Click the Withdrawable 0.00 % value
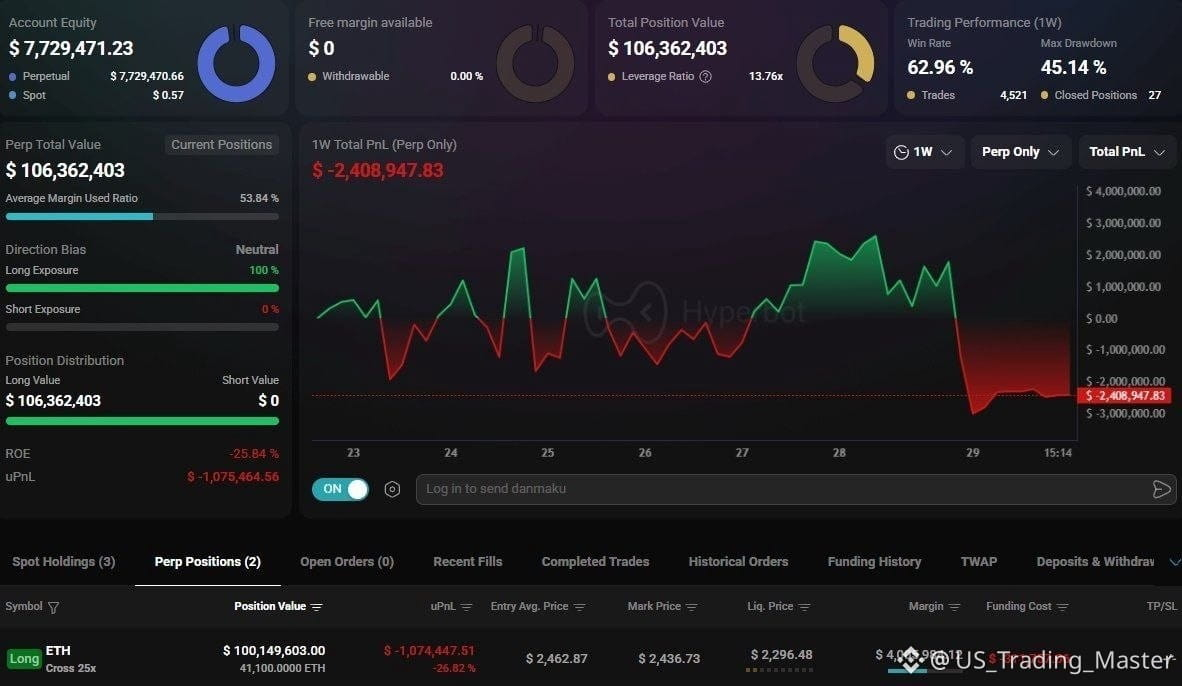1182x686 pixels. point(467,76)
